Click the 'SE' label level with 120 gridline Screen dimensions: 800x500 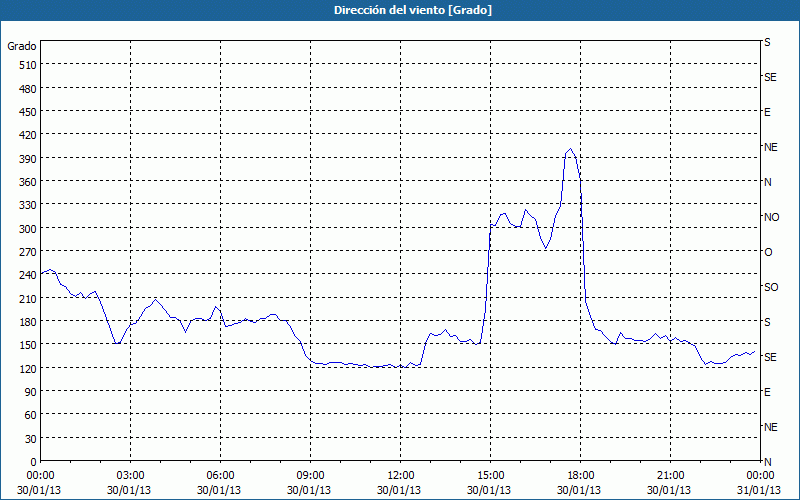click(770, 357)
